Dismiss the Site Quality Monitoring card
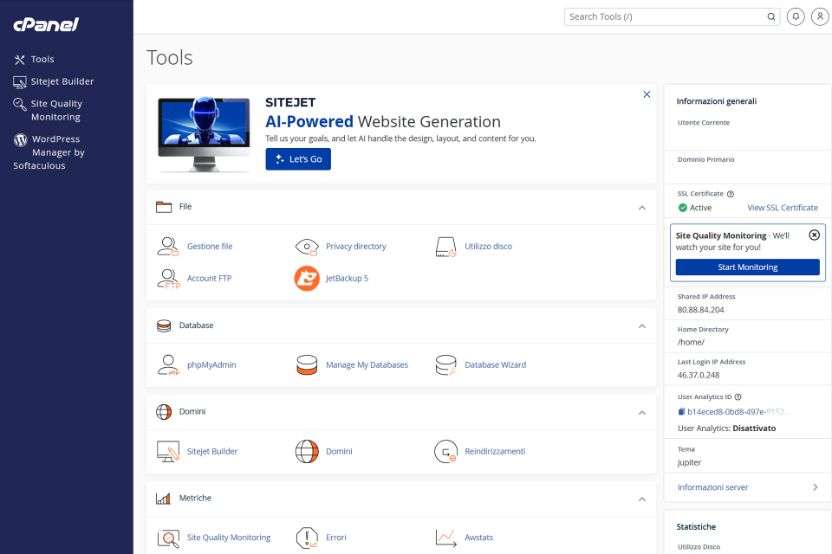The height and width of the screenshot is (554, 832). point(814,235)
